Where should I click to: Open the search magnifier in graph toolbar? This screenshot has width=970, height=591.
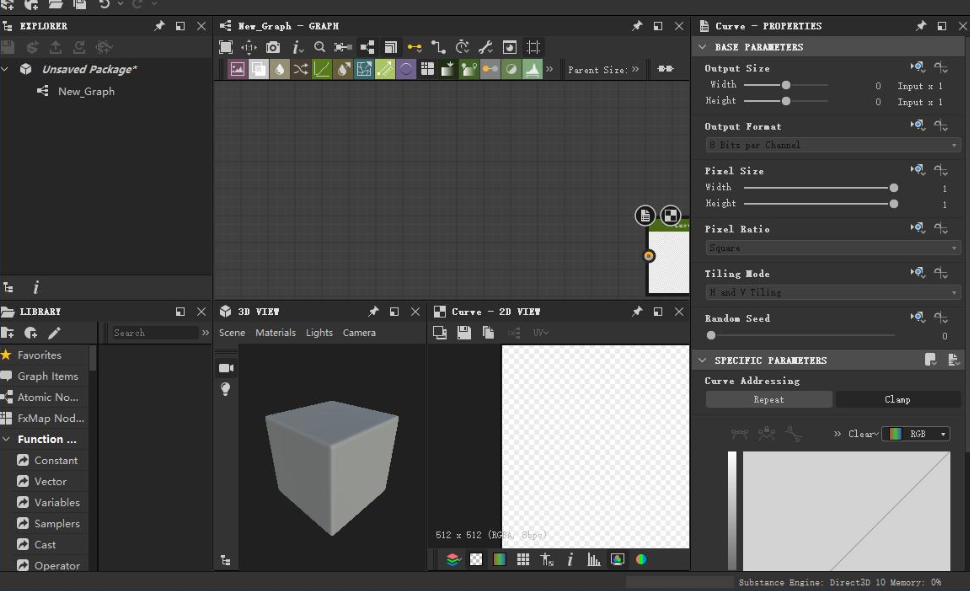319,47
